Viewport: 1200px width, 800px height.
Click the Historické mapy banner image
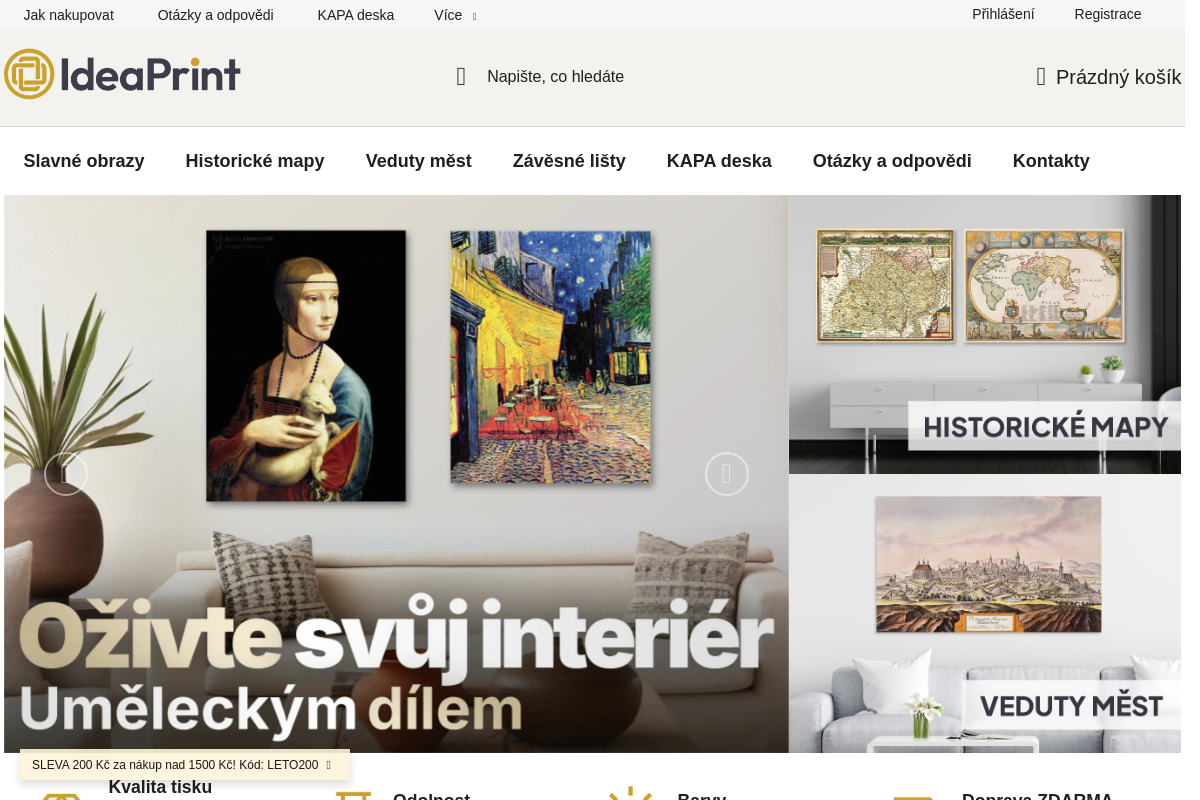[x=985, y=334]
